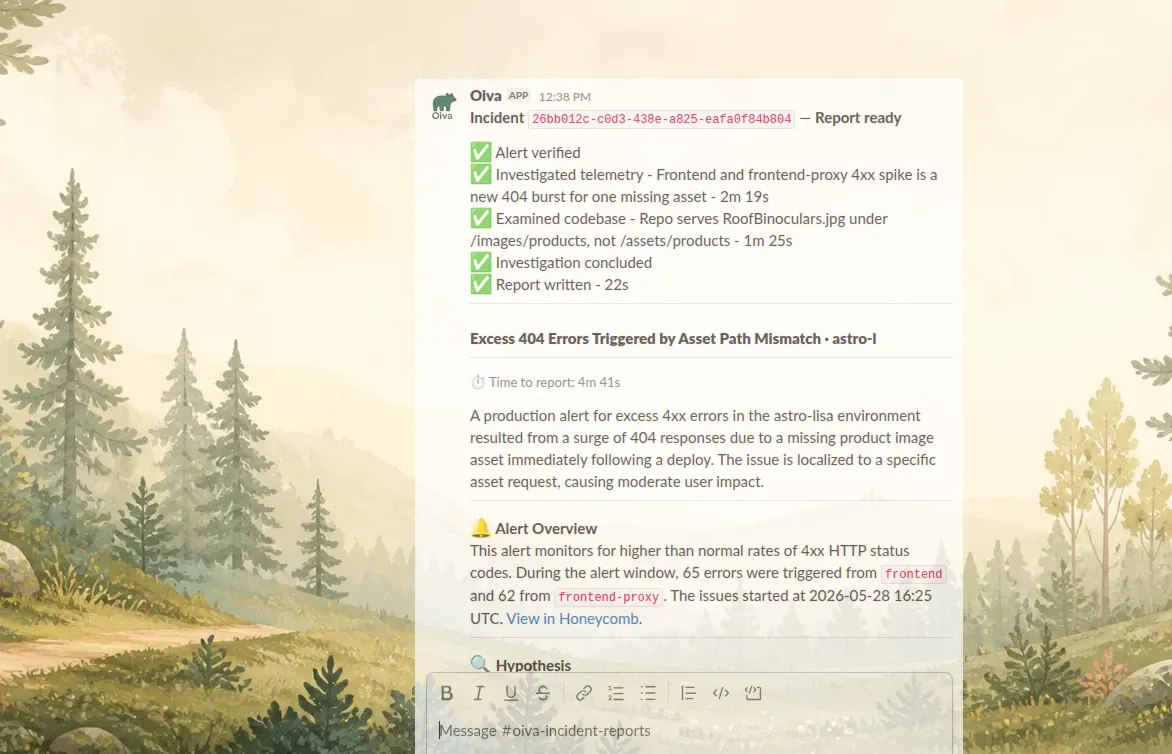Focus the Message #oiva-incident-reports field
Screen dimensions: 1172x754
[689, 730]
